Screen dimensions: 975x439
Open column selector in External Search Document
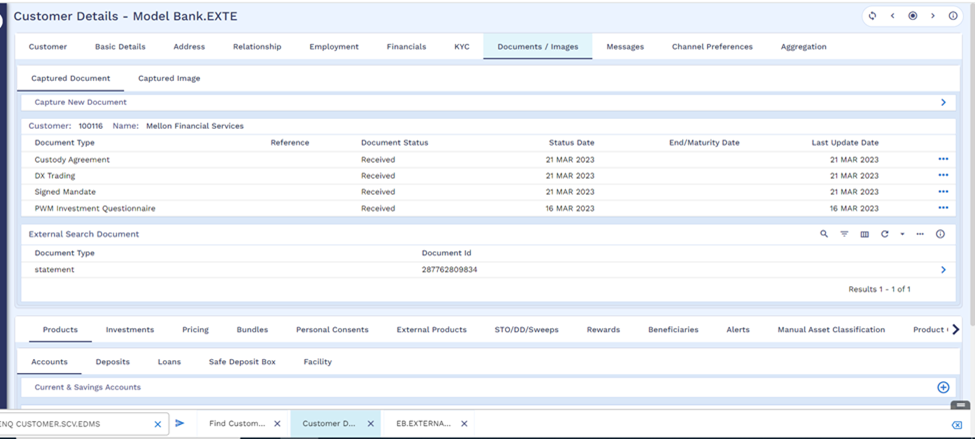pos(865,234)
